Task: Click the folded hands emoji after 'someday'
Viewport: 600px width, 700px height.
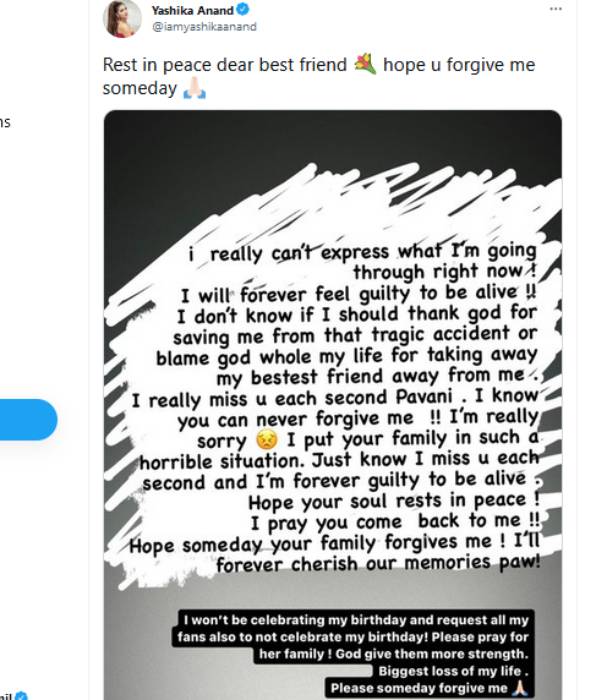Action: 194,89
